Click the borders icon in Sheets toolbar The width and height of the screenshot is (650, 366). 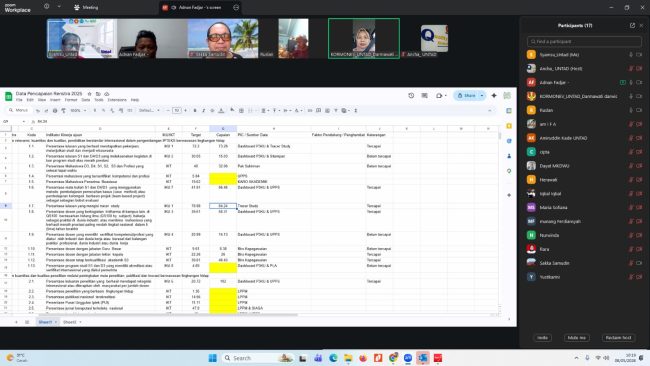tap(241, 111)
